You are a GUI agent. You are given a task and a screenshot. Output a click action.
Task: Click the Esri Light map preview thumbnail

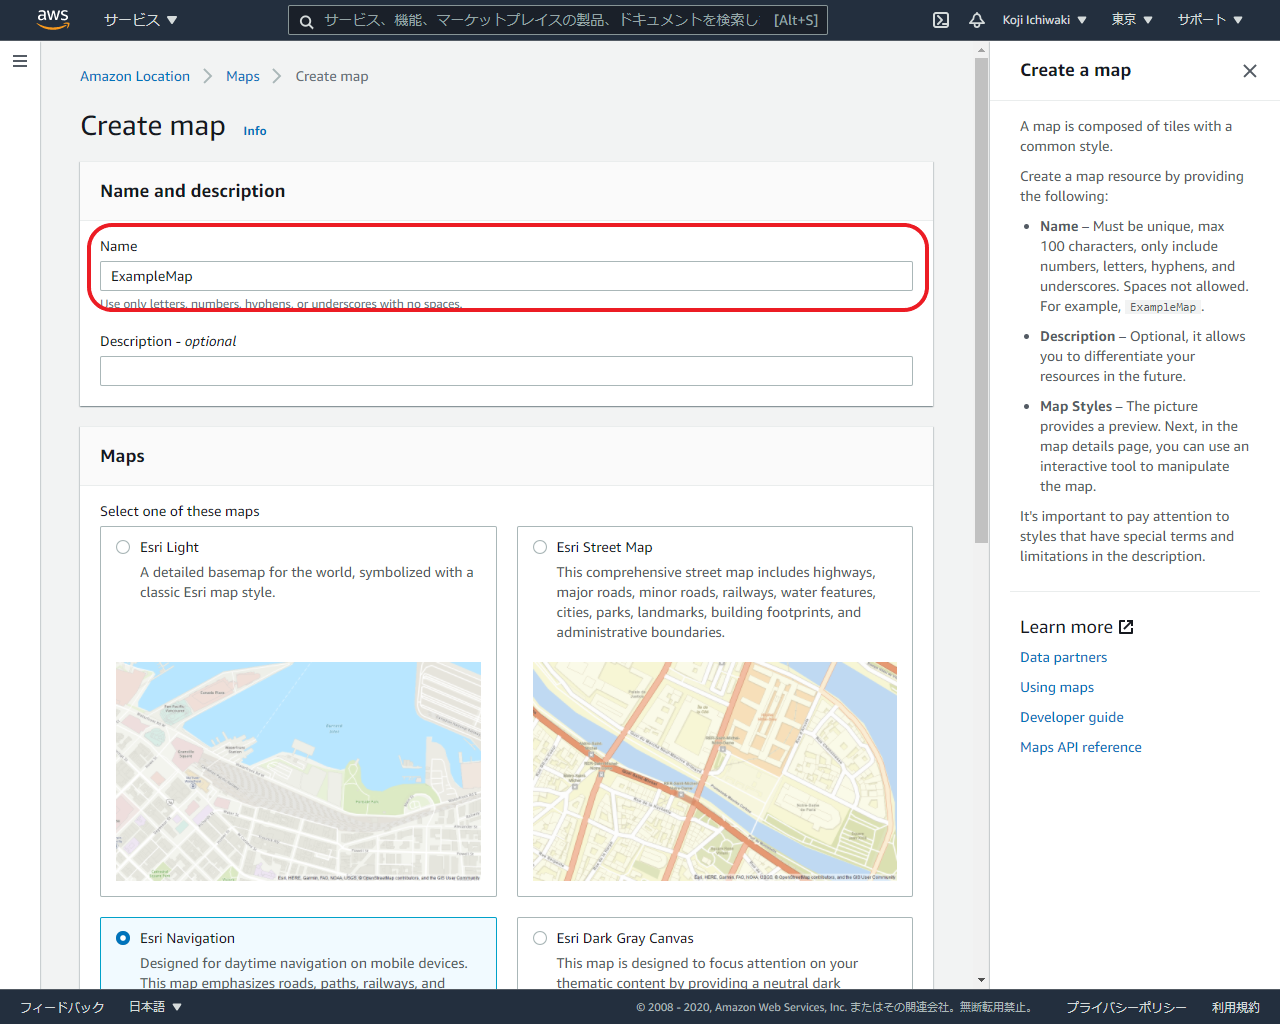(x=298, y=771)
